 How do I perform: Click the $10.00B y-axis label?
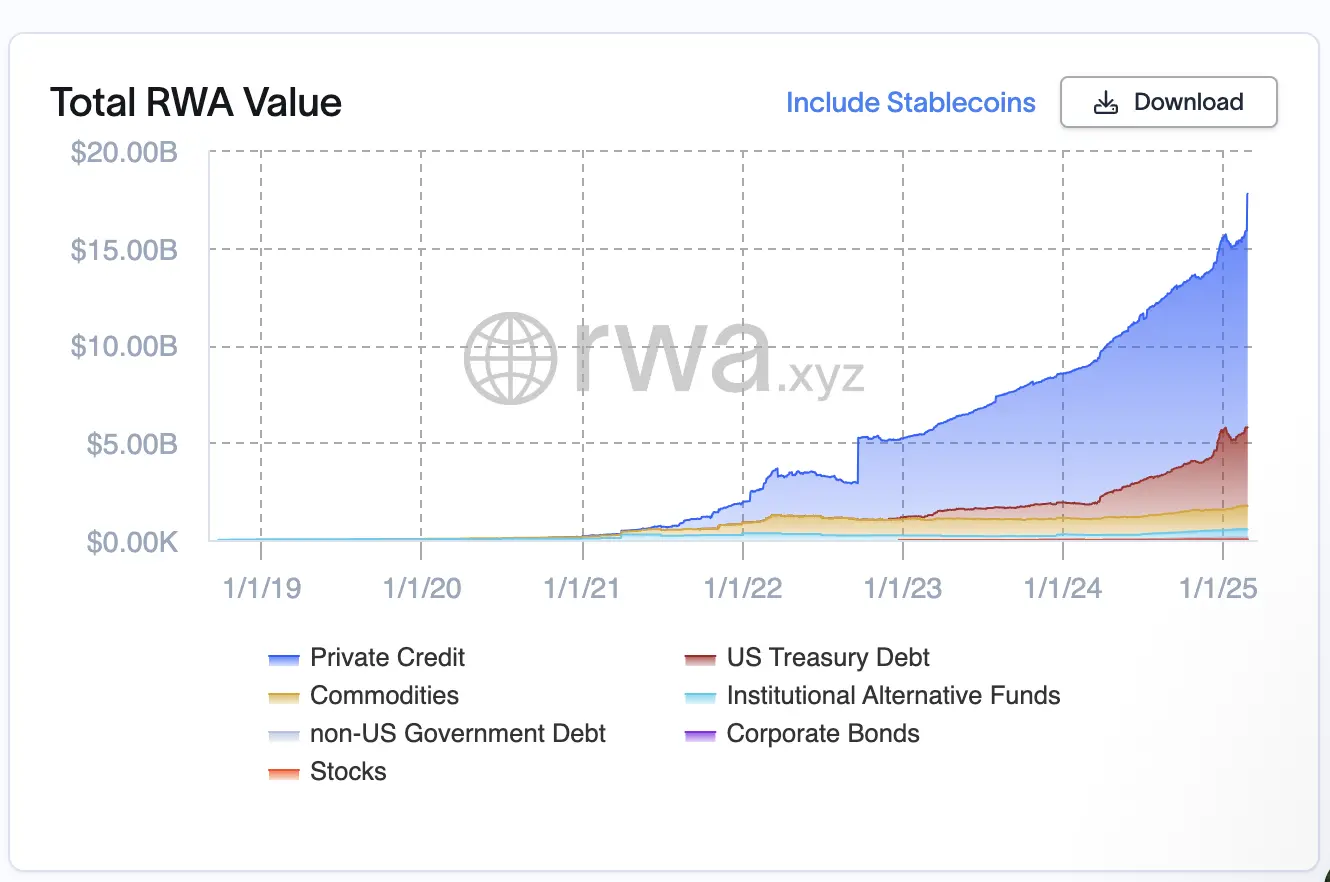[x=124, y=347]
